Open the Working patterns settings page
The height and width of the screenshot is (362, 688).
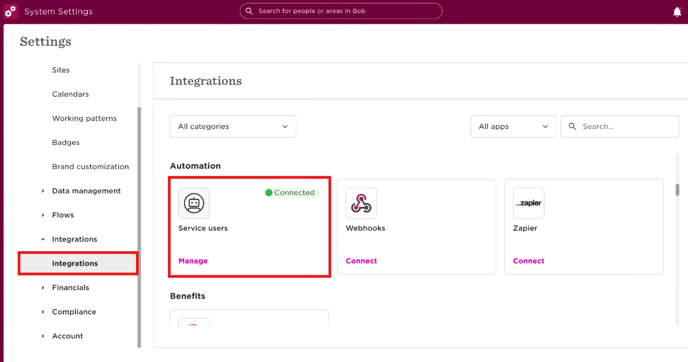[x=84, y=118]
